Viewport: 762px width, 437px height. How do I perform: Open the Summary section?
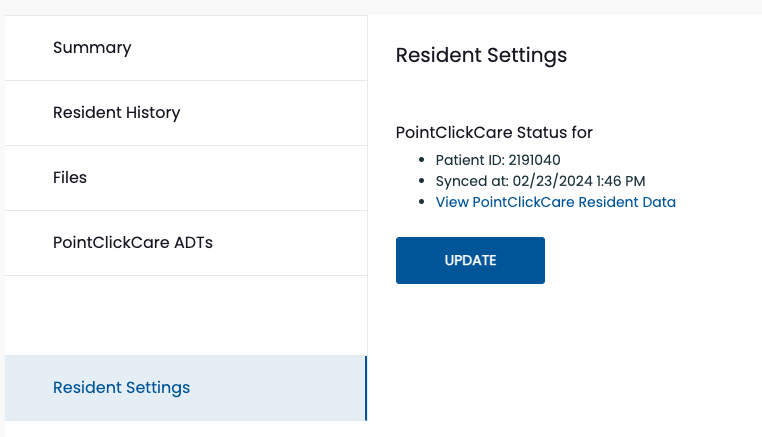click(186, 48)
